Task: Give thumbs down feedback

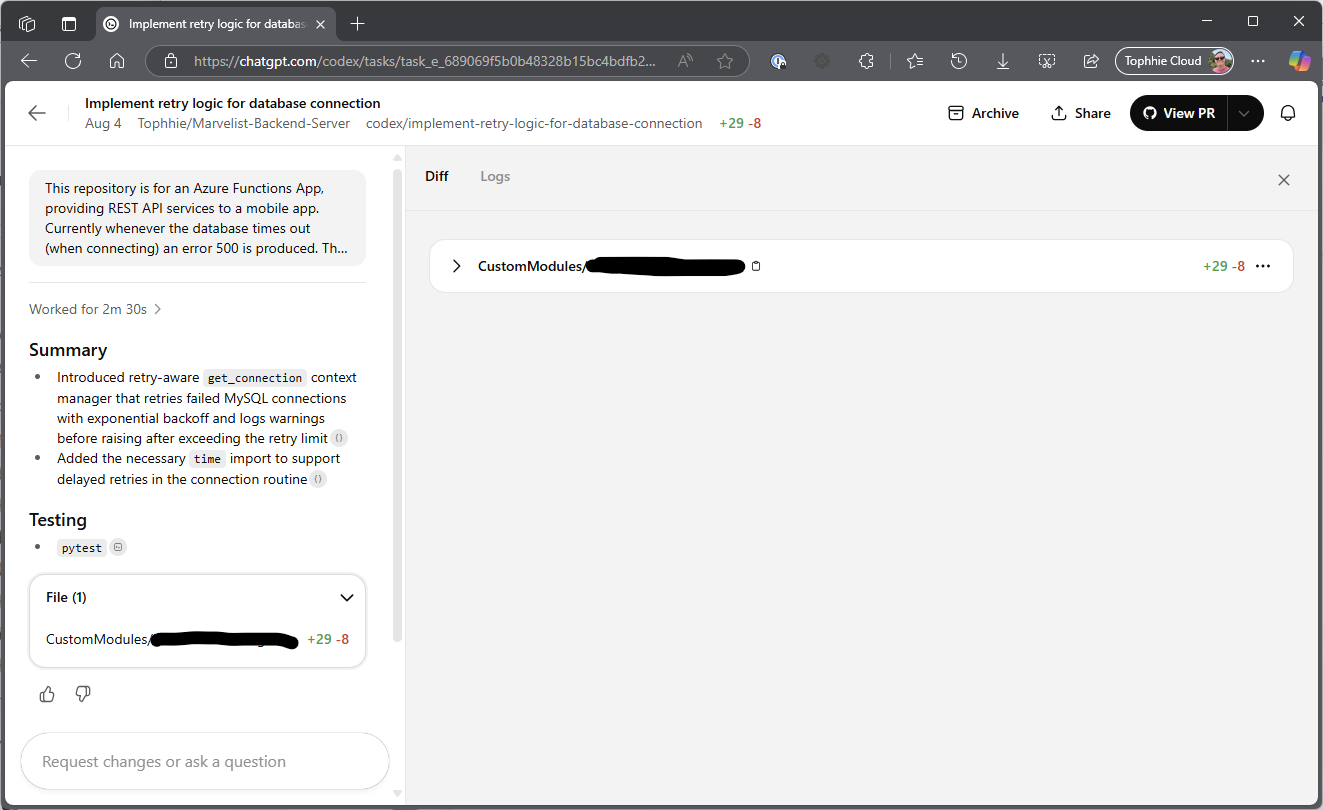Action: [x=83, y=694]
